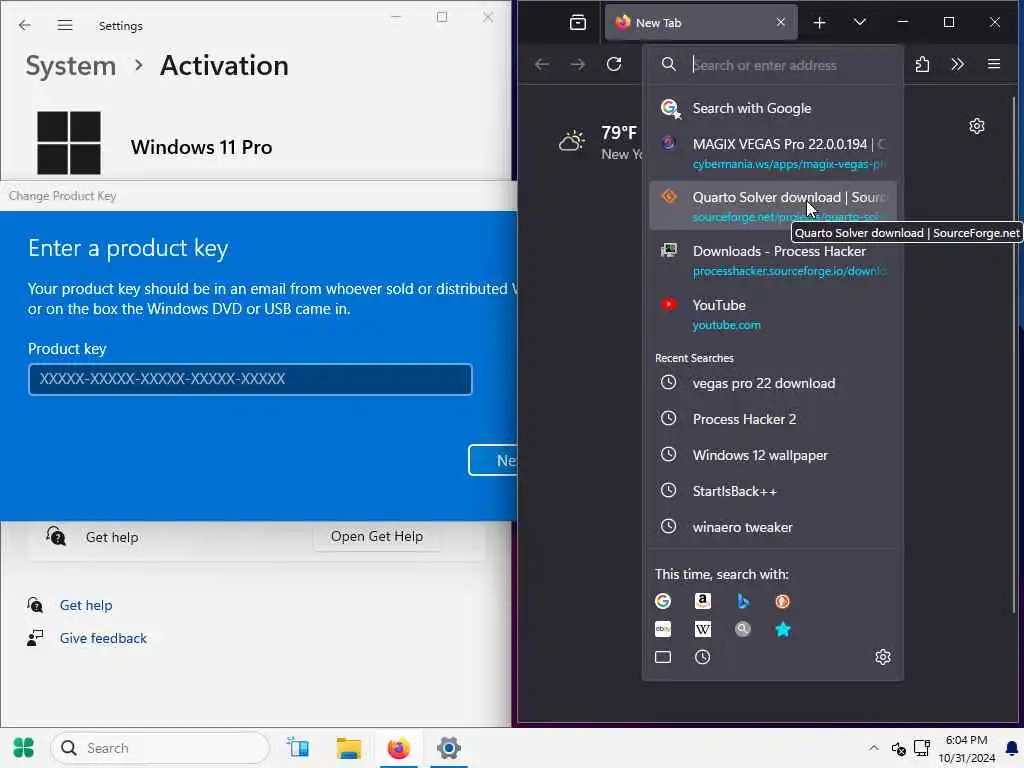
Task: Open Settings navigation hamburger menu
Action: (65, 25)
